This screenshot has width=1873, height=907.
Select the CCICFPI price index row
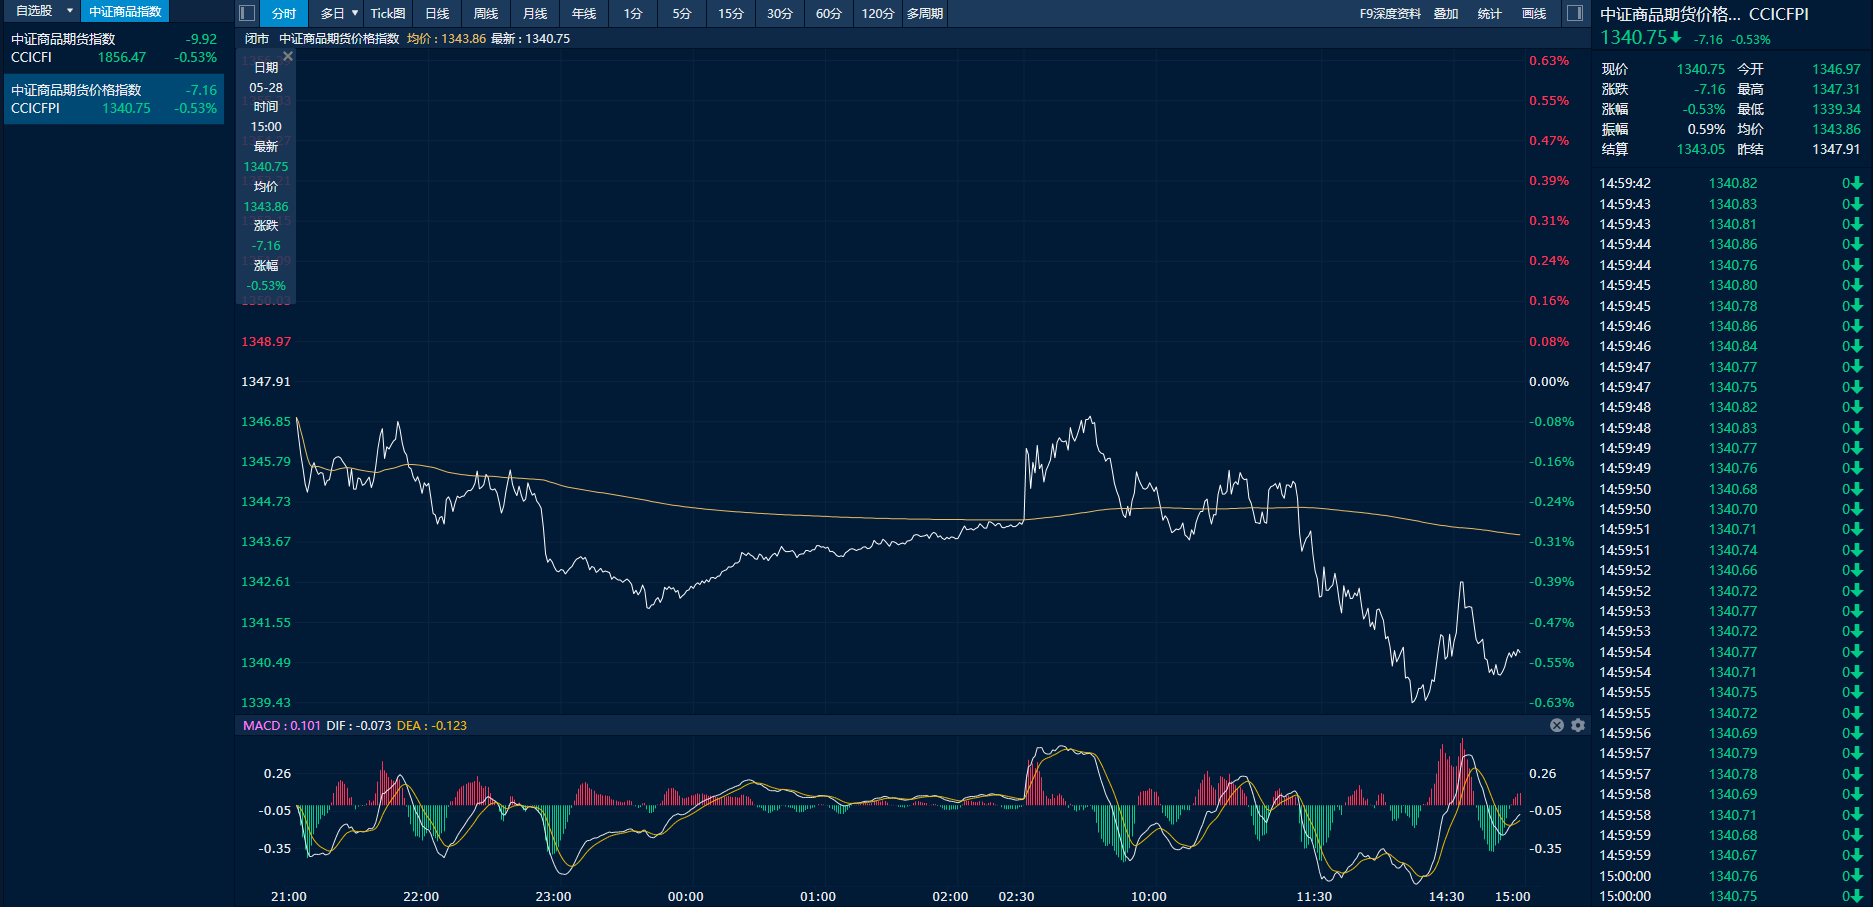(x=113, y=99)
